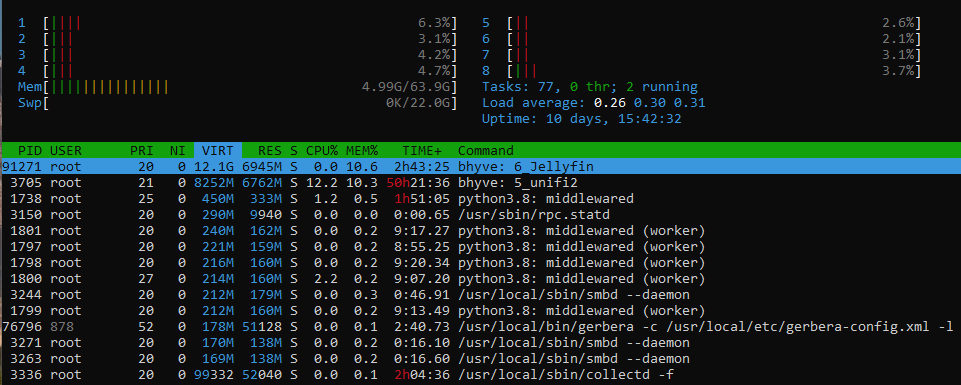Click the Load average values line

(x=594, y=103)
